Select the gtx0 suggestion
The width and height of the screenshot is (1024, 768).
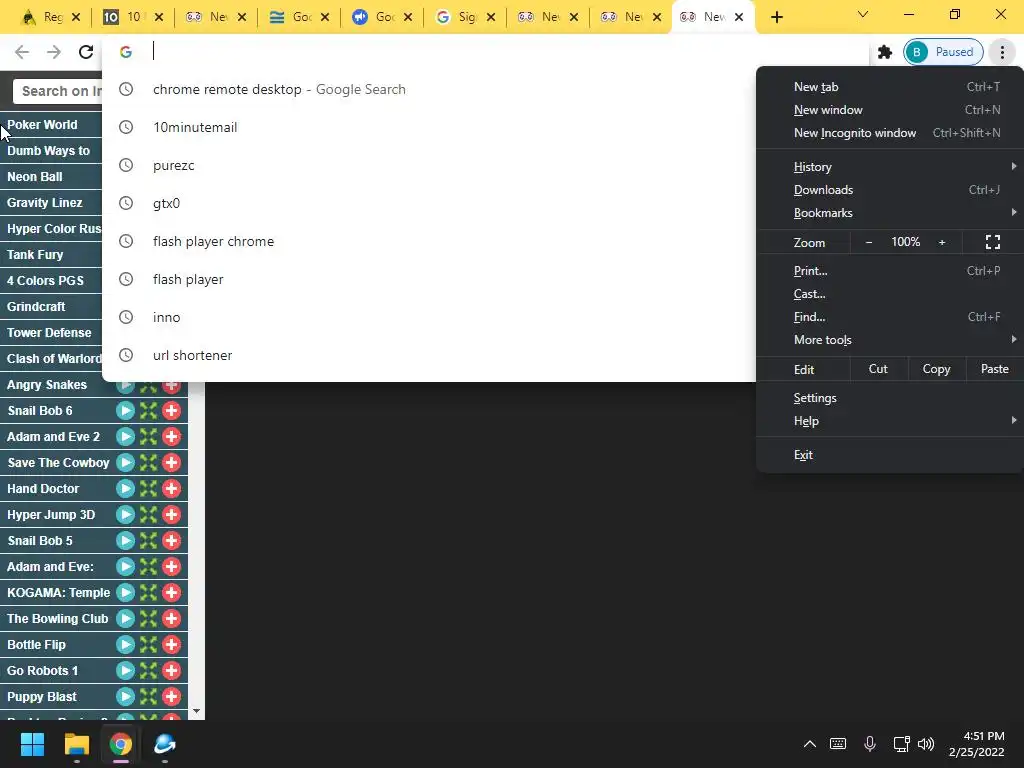click(428, 204)
